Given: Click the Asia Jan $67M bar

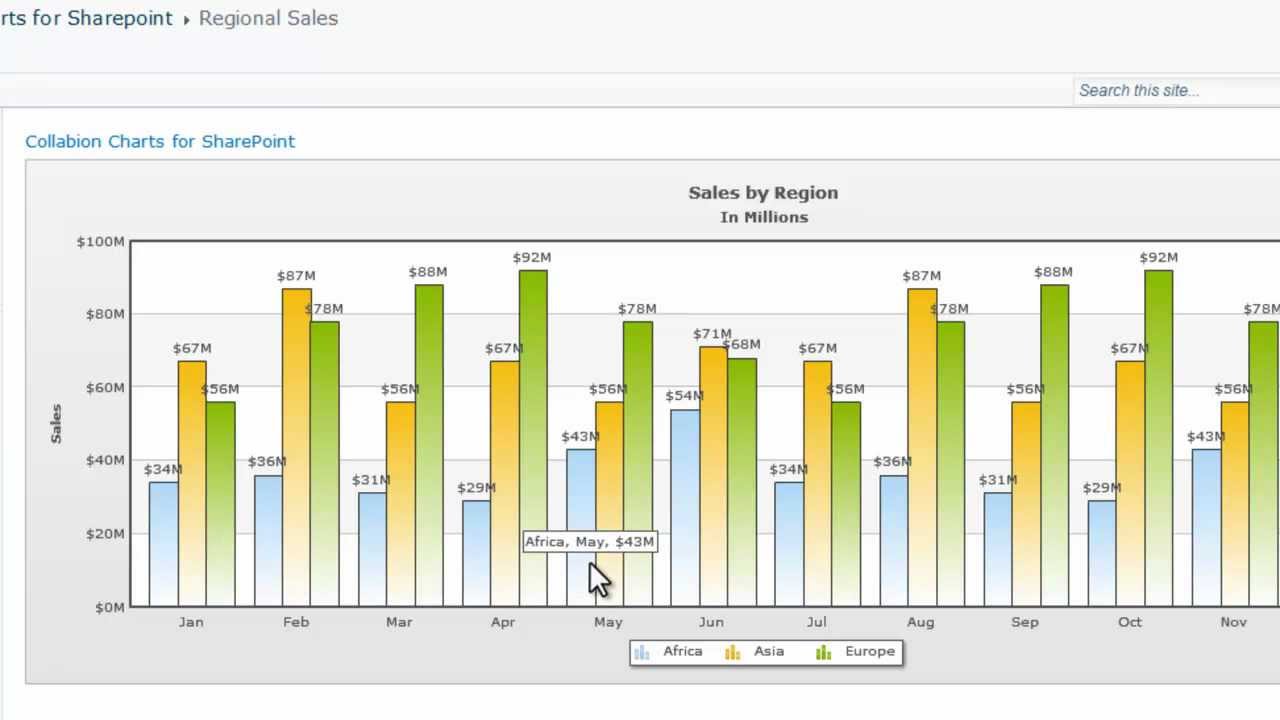Looking at the screenshot, I should click(192, 483).
